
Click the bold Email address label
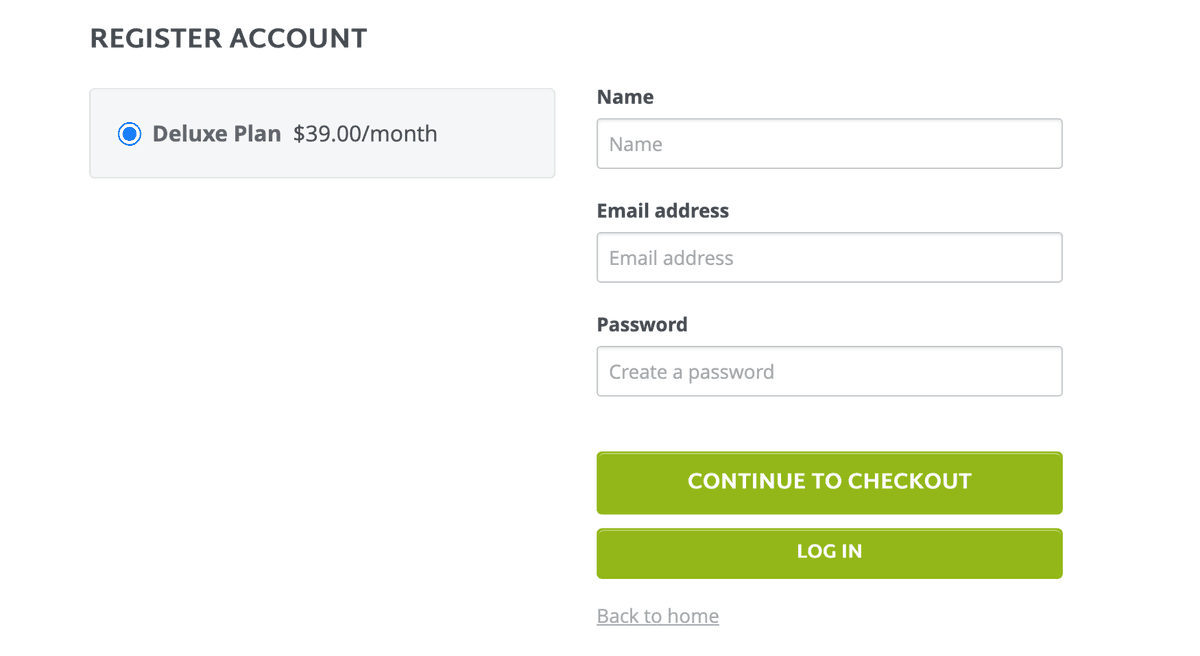click(662, 211)
